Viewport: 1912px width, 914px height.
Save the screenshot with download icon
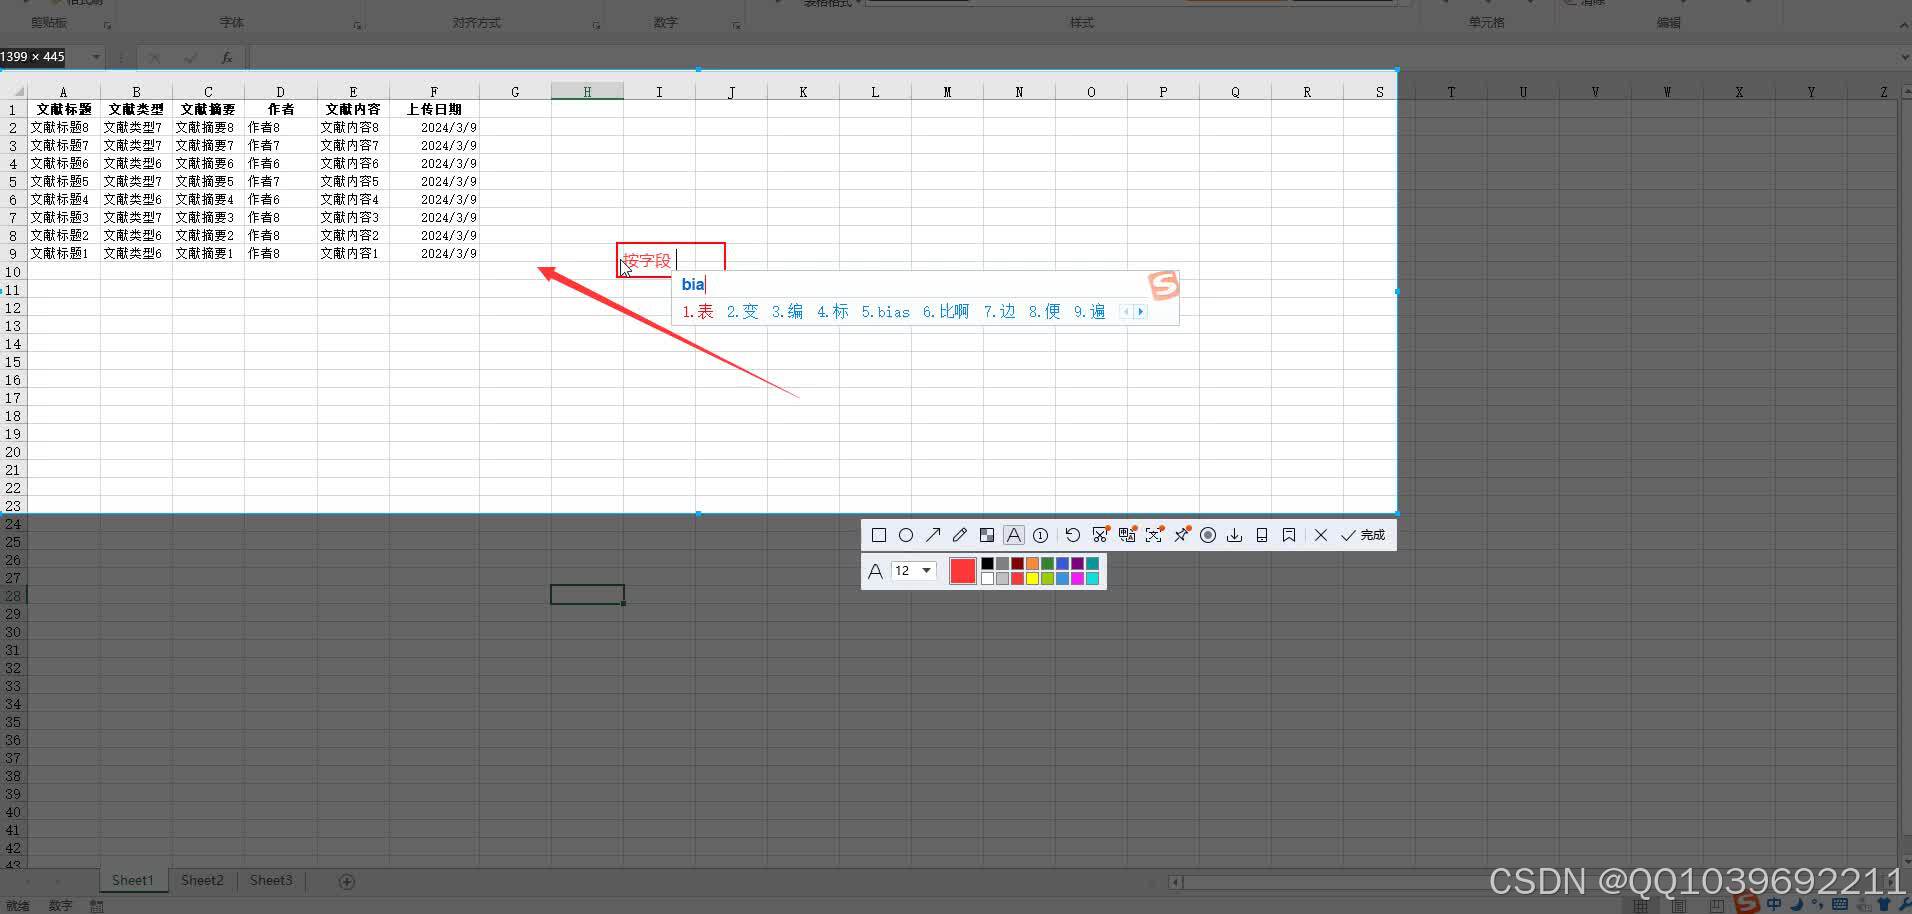click(1235, 535)
